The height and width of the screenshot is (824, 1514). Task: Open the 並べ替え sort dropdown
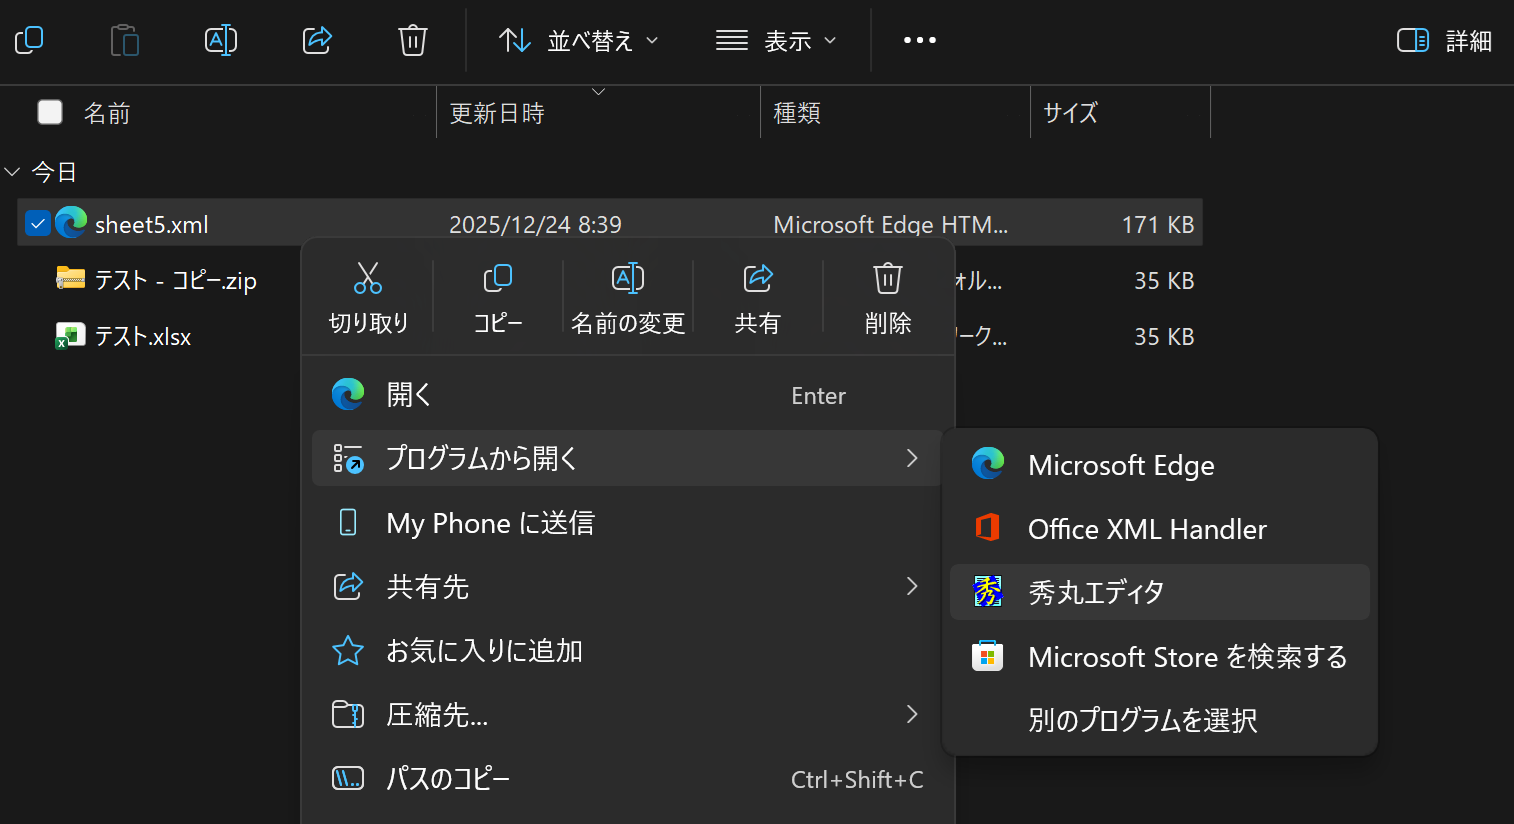tap(579, 41)
